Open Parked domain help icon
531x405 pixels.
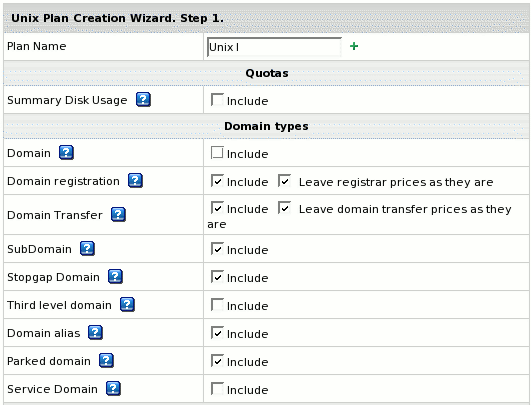(x=106, y=361)
